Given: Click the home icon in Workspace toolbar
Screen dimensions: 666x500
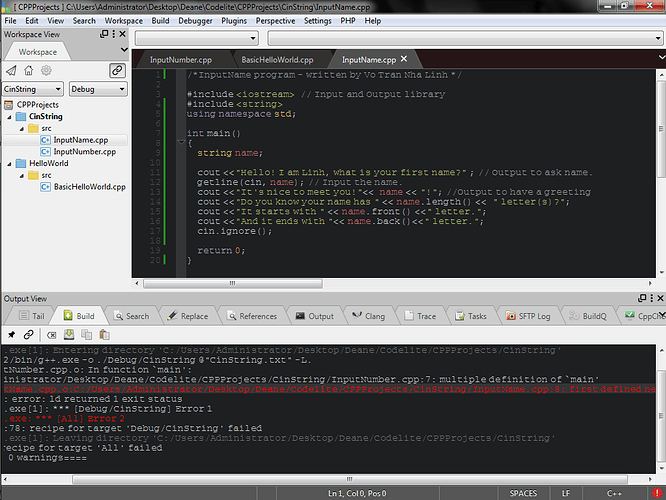Looking at the screenshot, I should pyautogui.click(x=28, y=70).
